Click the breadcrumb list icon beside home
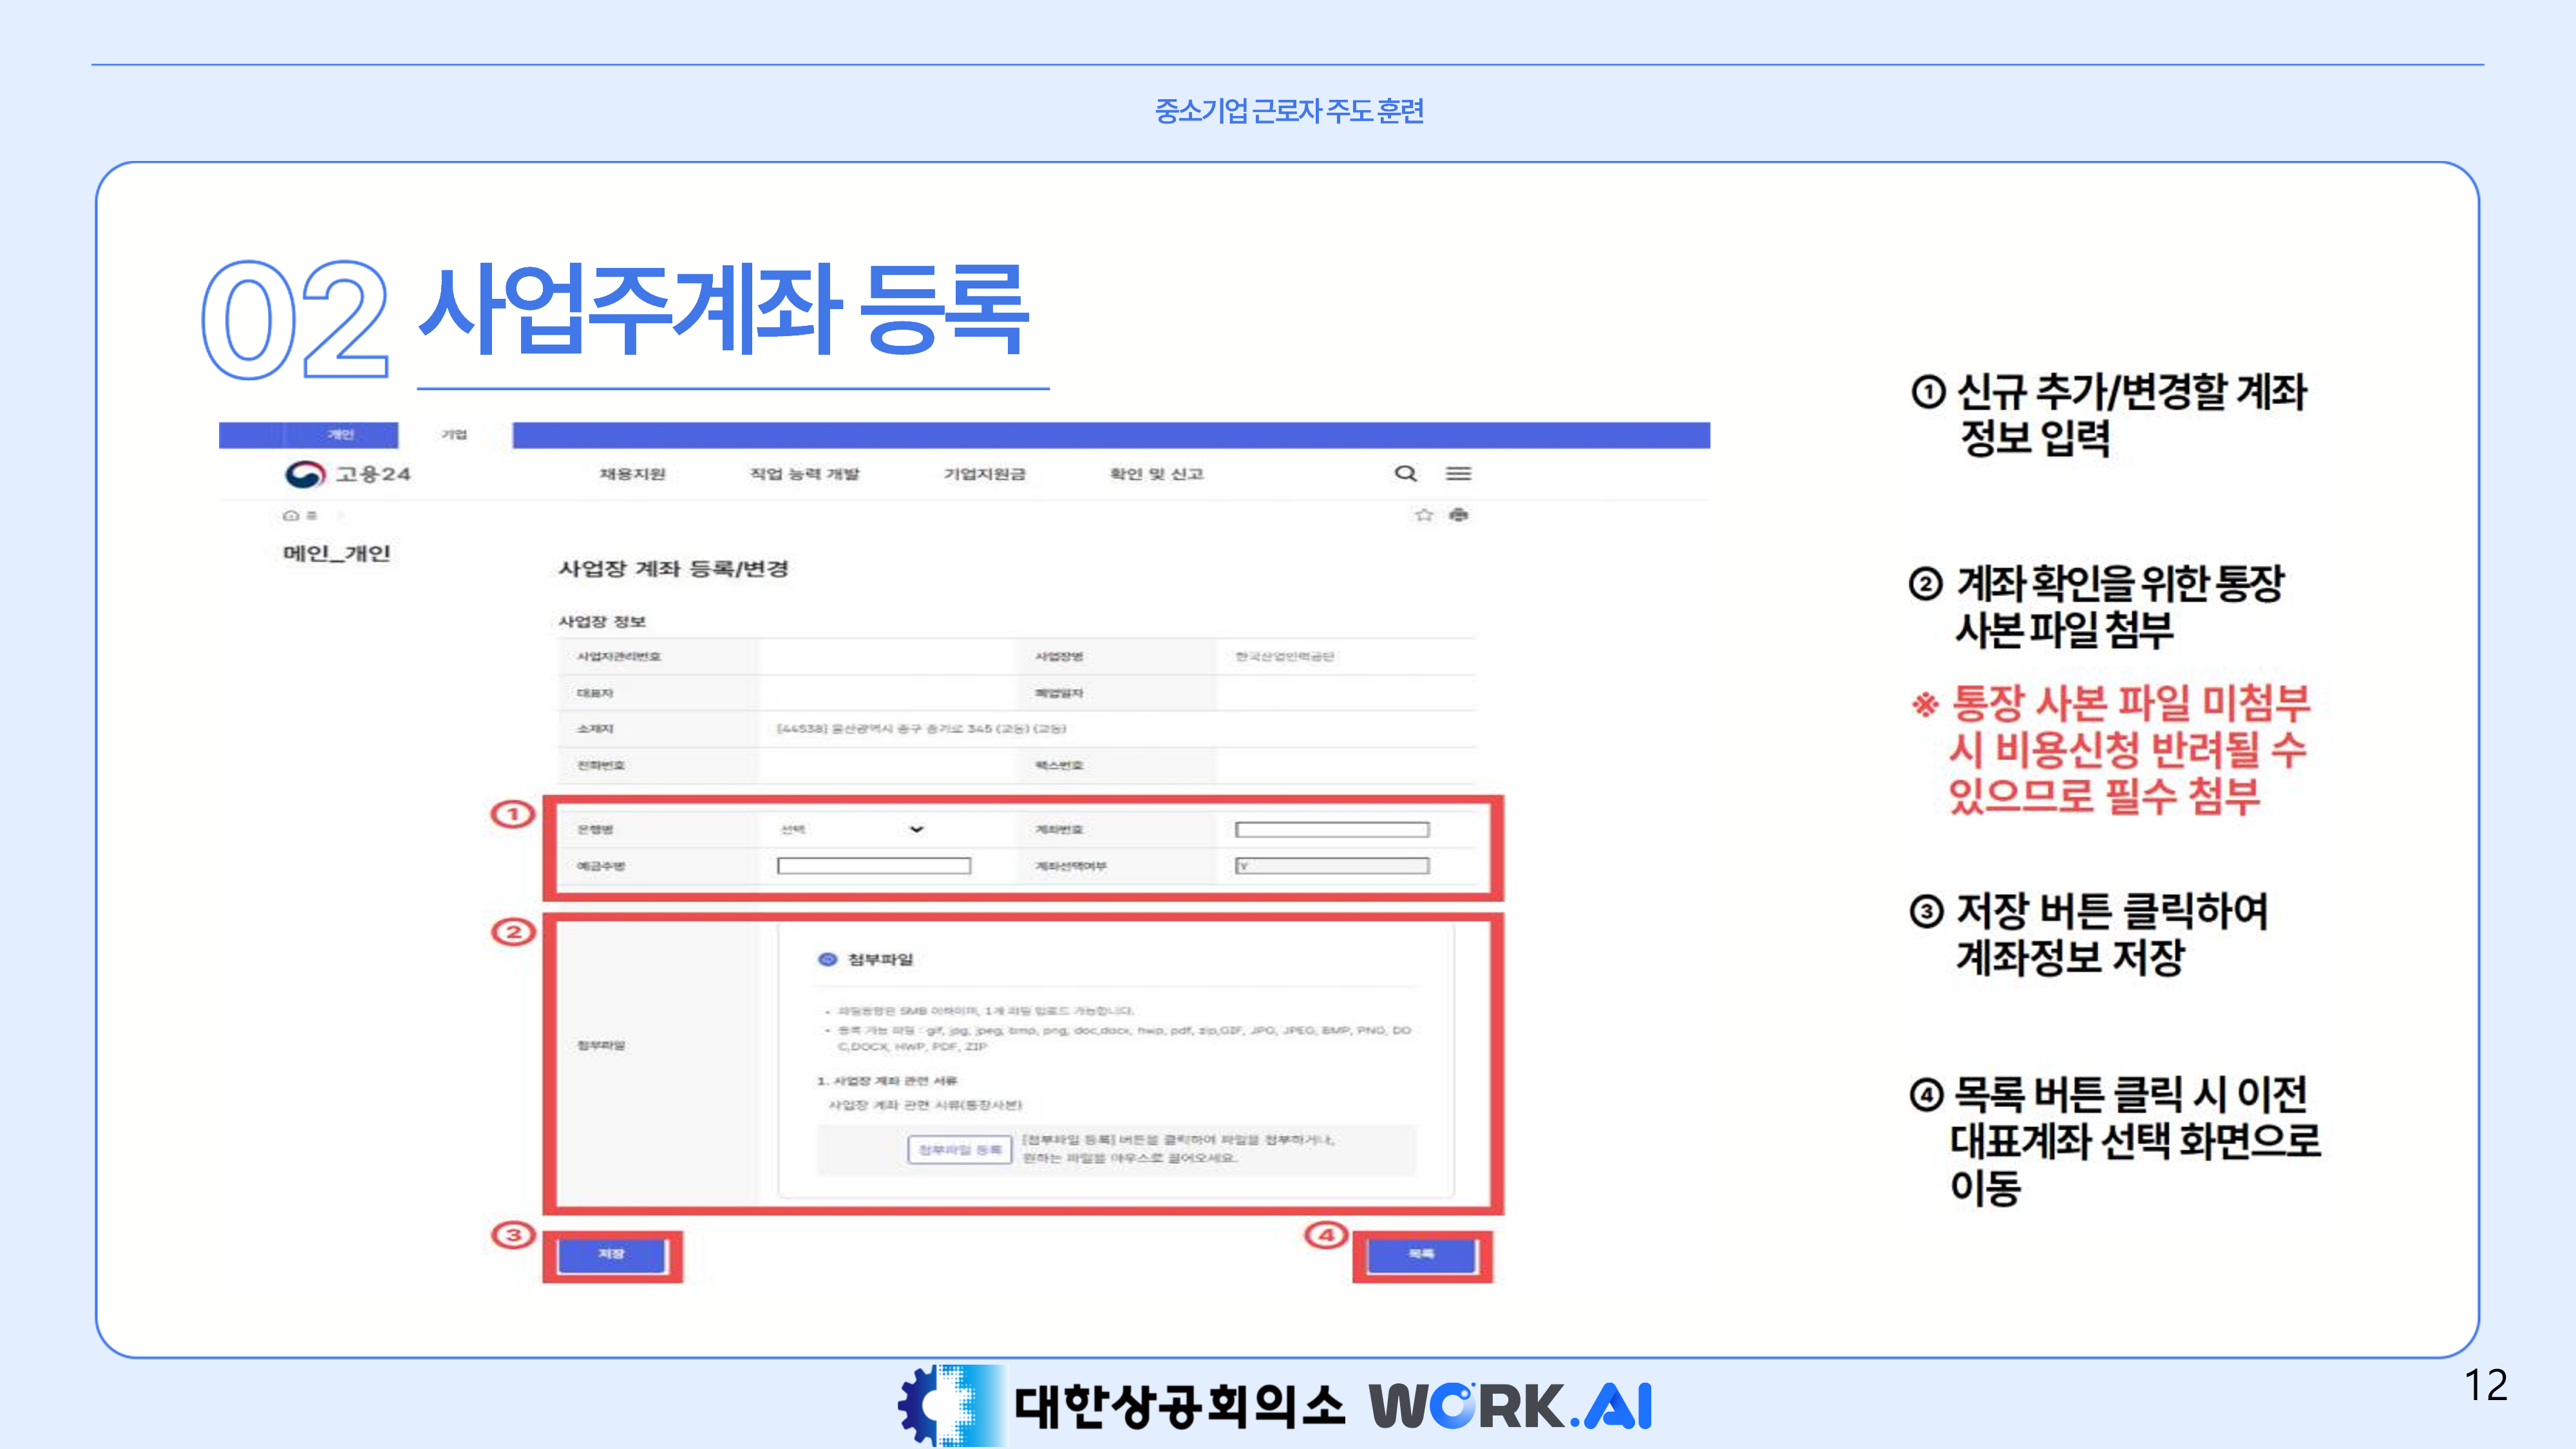 point(312,516)
